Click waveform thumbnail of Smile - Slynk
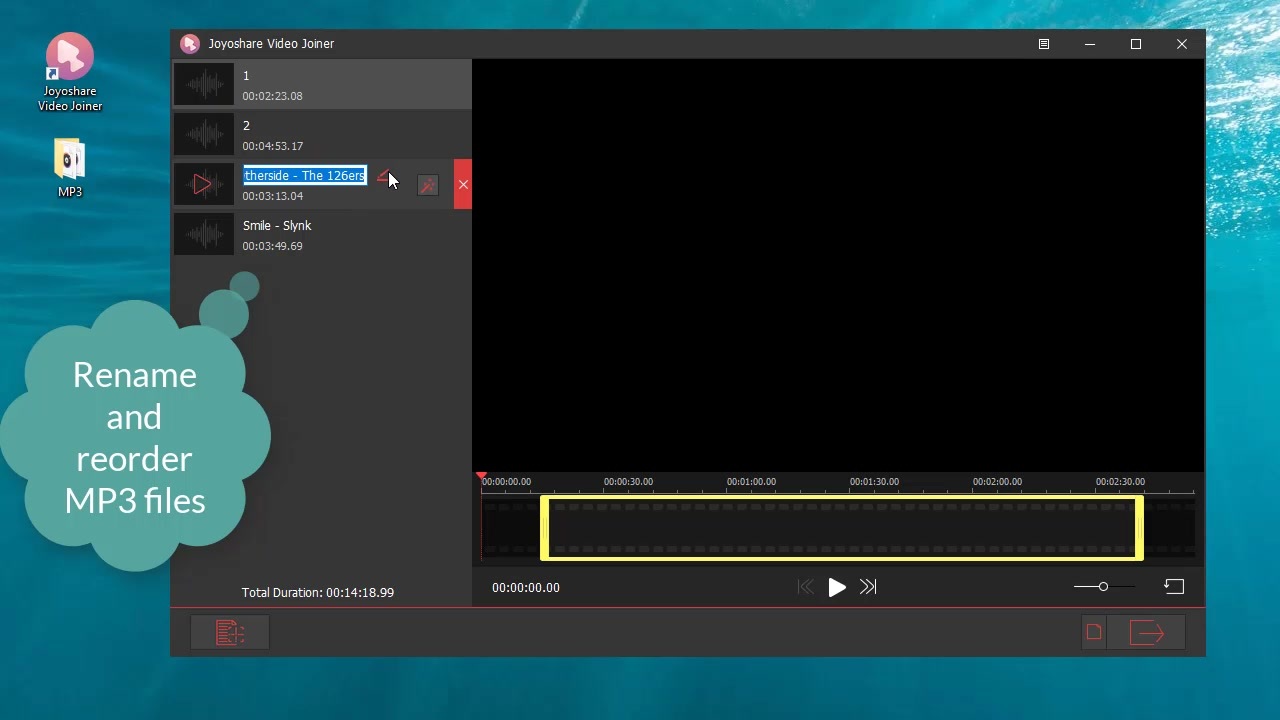The image size is (1280, 720). coord(204,234)
